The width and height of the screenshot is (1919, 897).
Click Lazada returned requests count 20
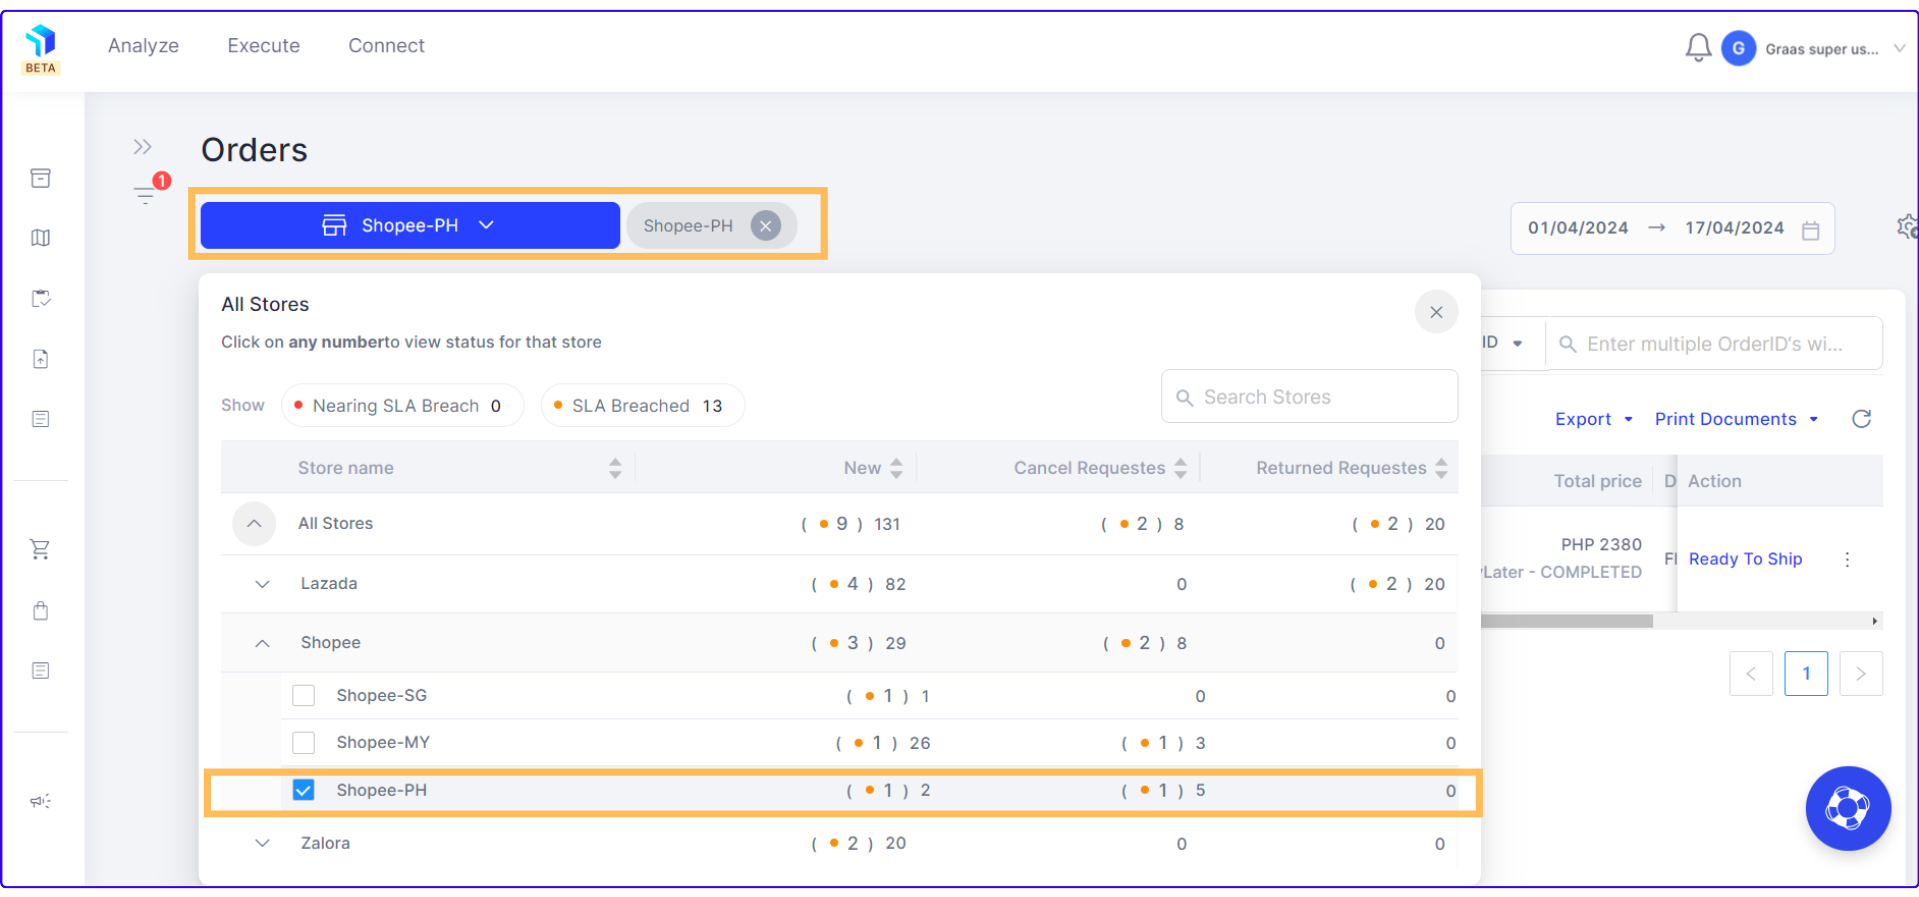coord(1435,584)
